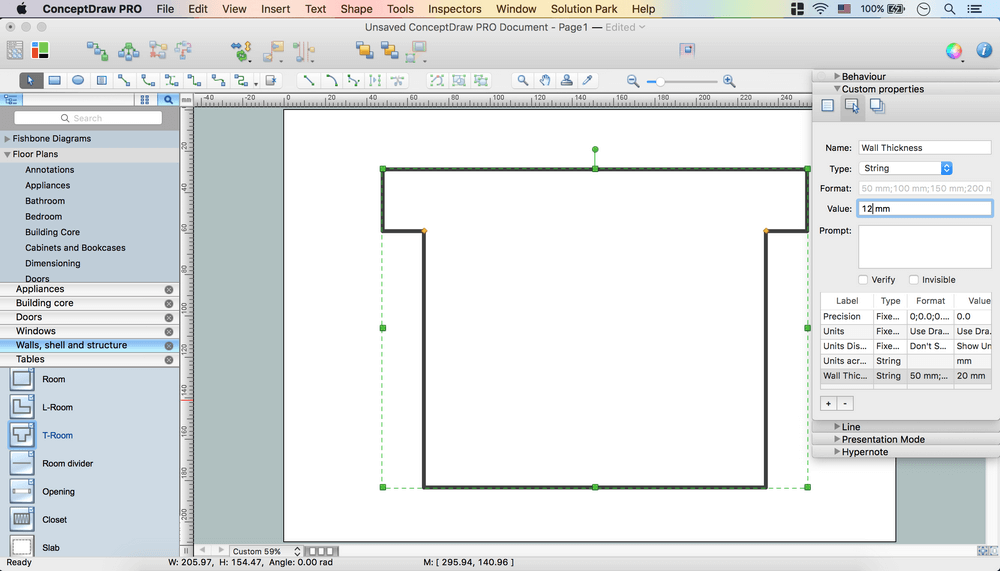This screenshot has width=1000, height=571.
Task: Click the property Name field
Action: click(x=925, y=147)
